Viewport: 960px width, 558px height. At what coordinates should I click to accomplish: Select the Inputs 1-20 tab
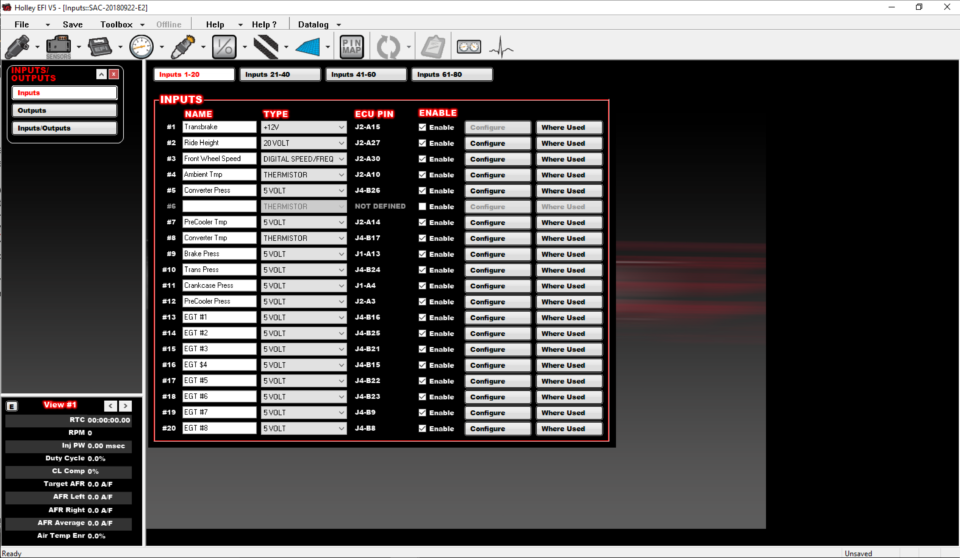click(x=194, y=74)
